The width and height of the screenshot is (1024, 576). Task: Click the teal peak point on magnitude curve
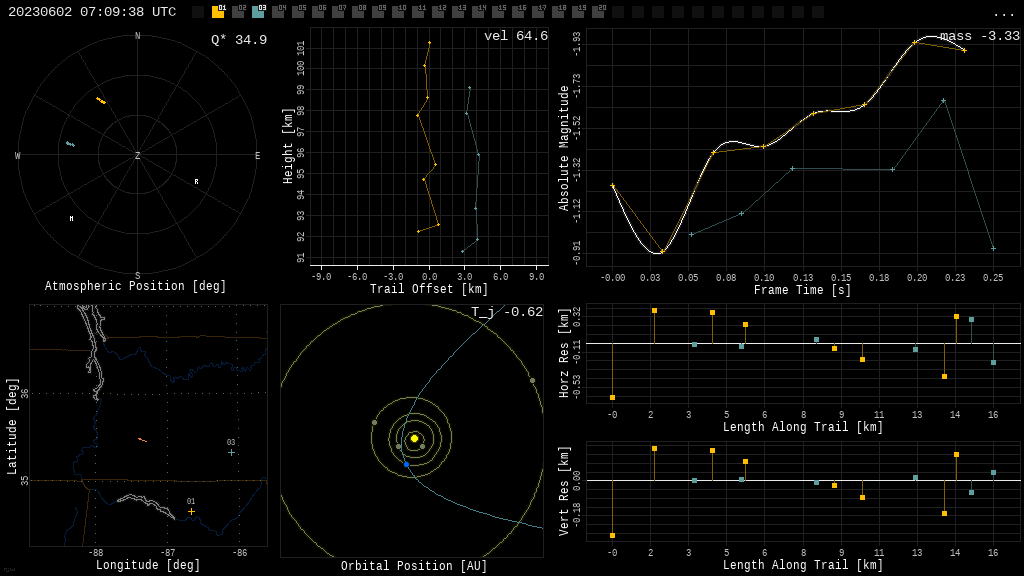tap(944, 101)
